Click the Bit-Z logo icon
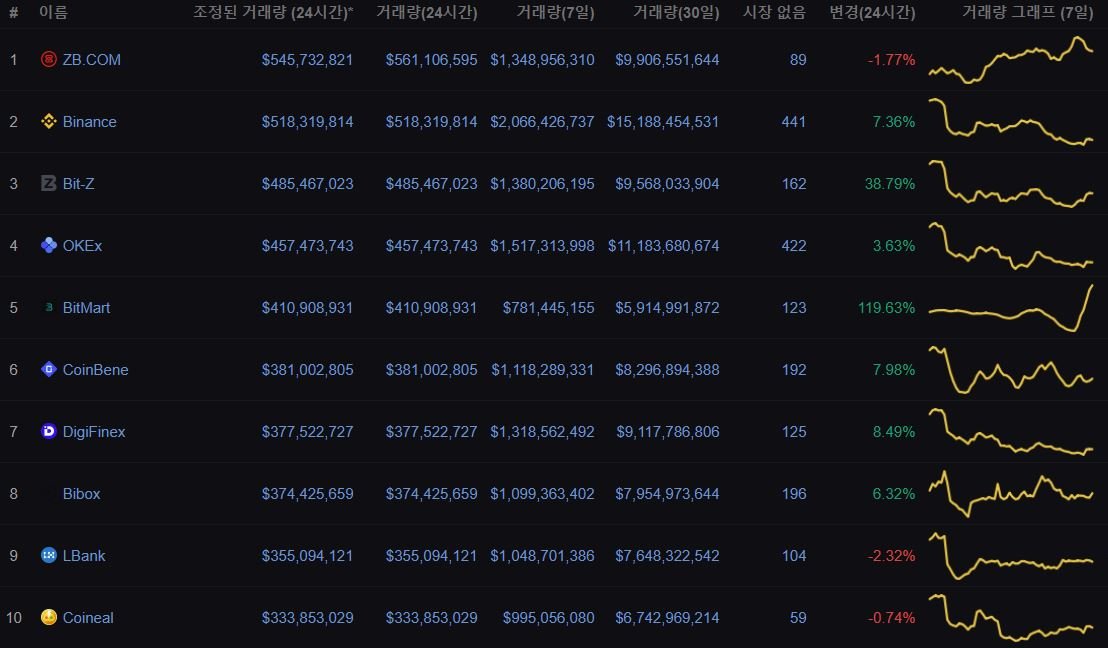Screen dimensions: 1108x648 point(48,184)
